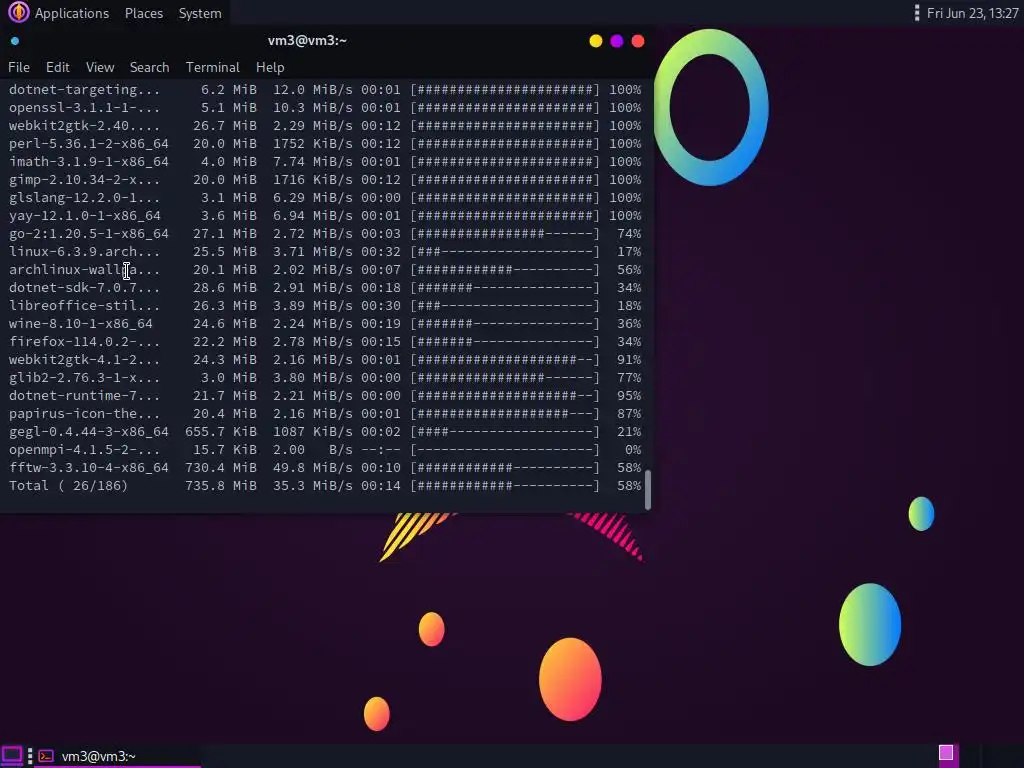Image resolution: width=1024 pixels, height=768 pixels.
Task: Open the terminal View menu
Action: (100, 67)
